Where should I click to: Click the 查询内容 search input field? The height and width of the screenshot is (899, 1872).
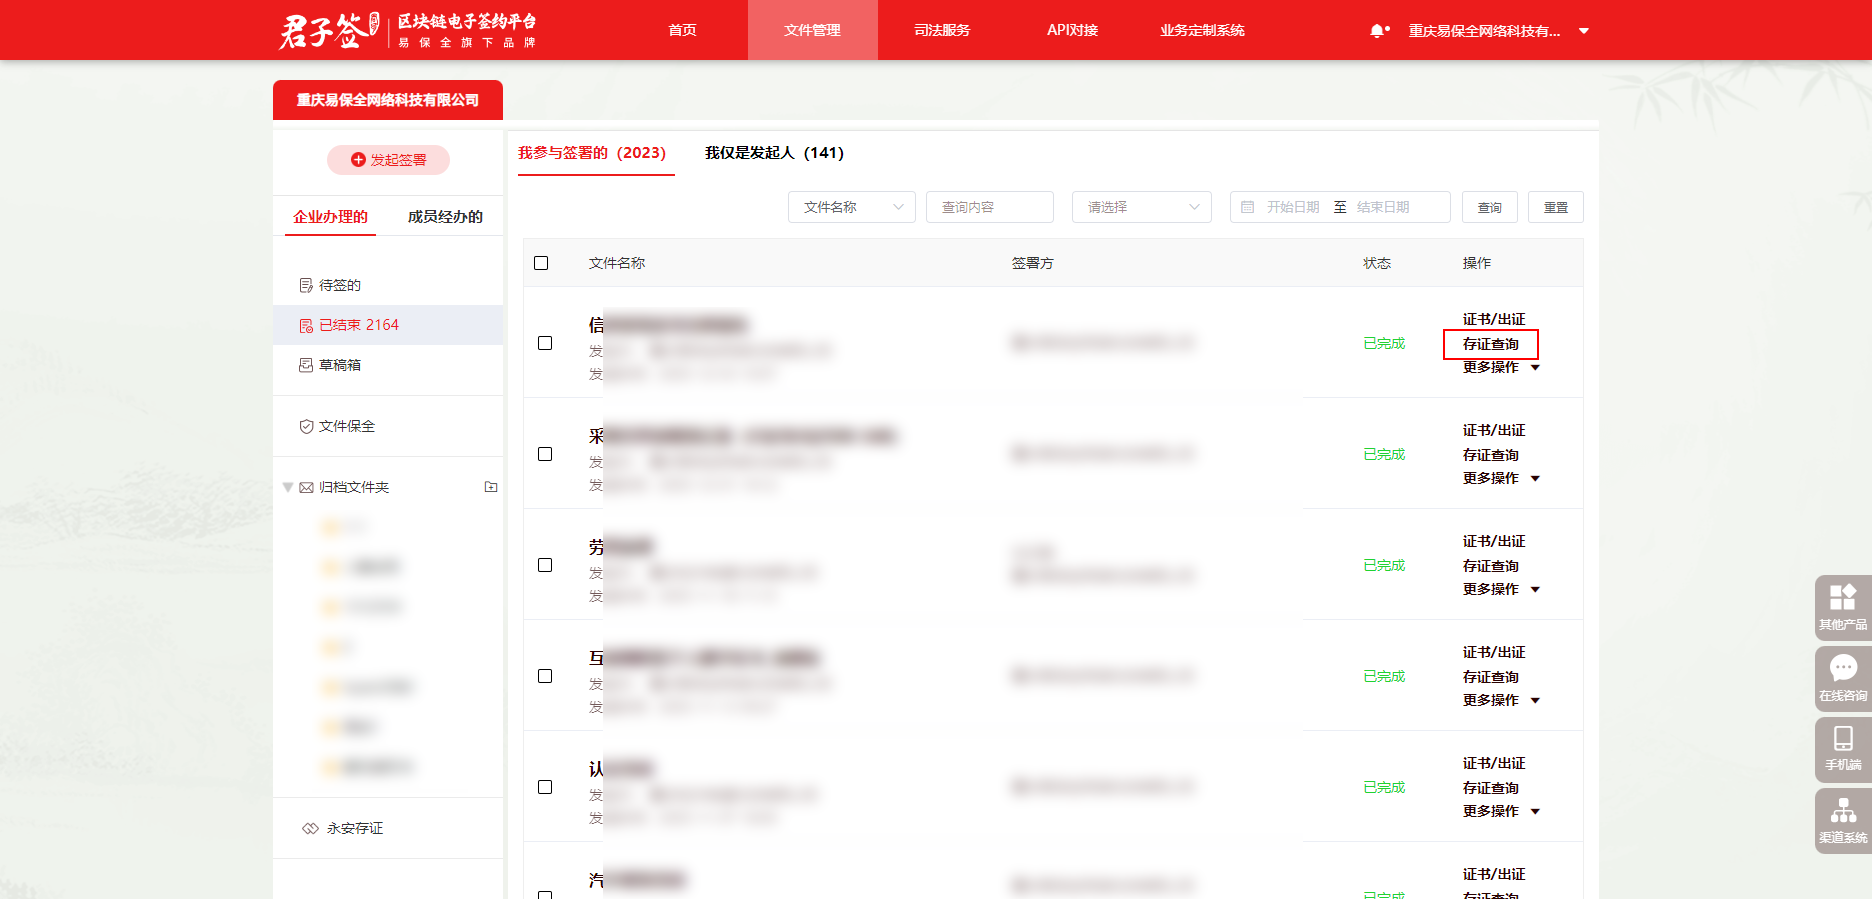989,207
